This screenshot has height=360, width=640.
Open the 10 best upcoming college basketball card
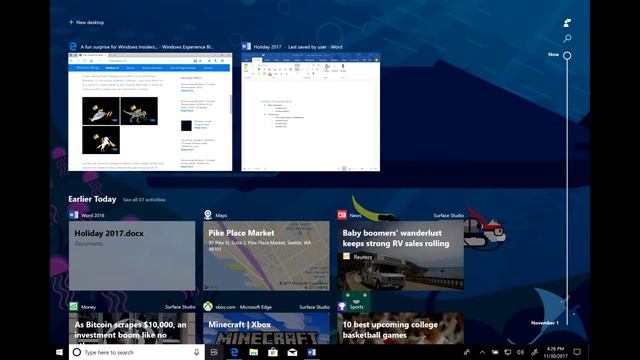(x=400, y=328)
